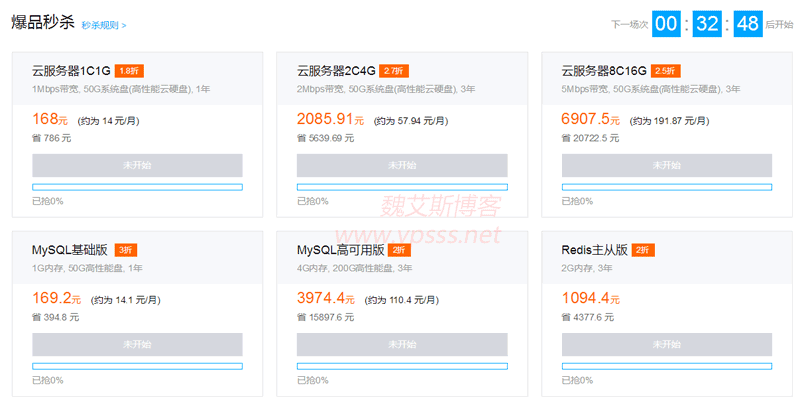Click the 2折 badge on MySQL高可用版

[x=400, y=250]
